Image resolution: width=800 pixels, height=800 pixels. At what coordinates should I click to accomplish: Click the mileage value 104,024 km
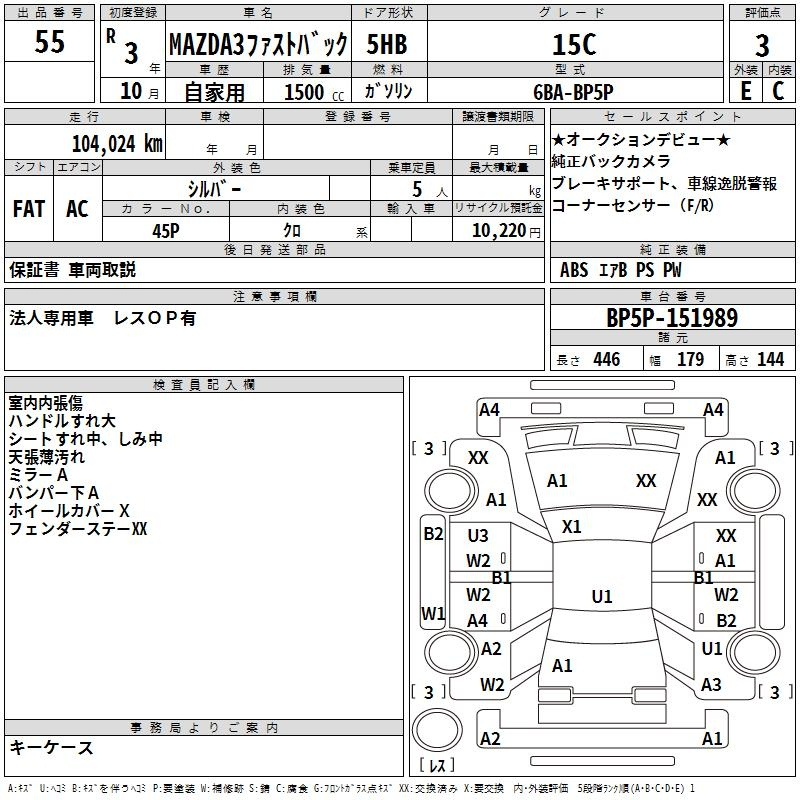point(117,143)
